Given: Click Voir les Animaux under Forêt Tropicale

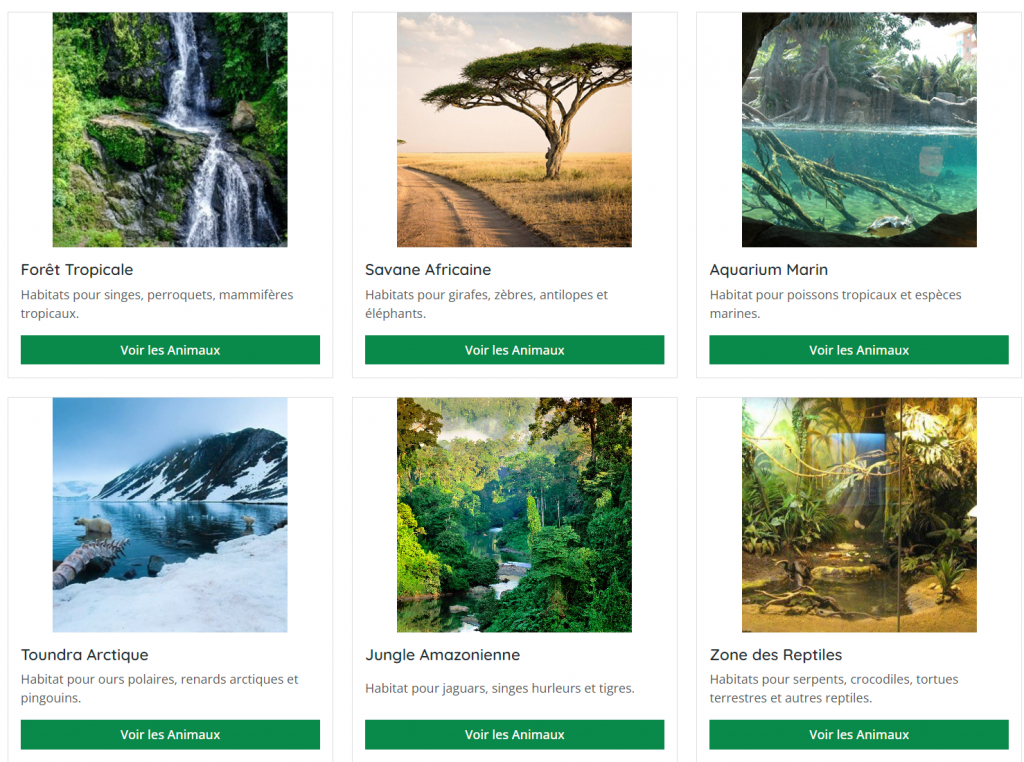Looking at the screenshot, I should pyautogui.click(x=170, y=350).
